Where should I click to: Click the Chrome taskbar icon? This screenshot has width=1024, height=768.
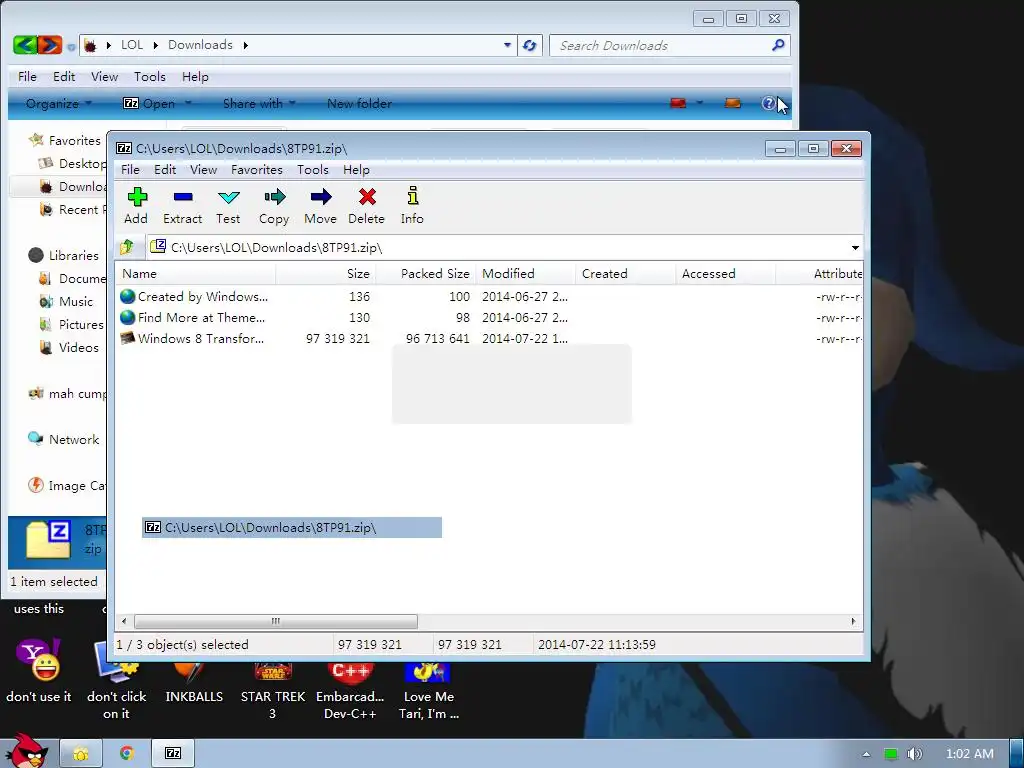pyautogui.click(x=127, y=754)
